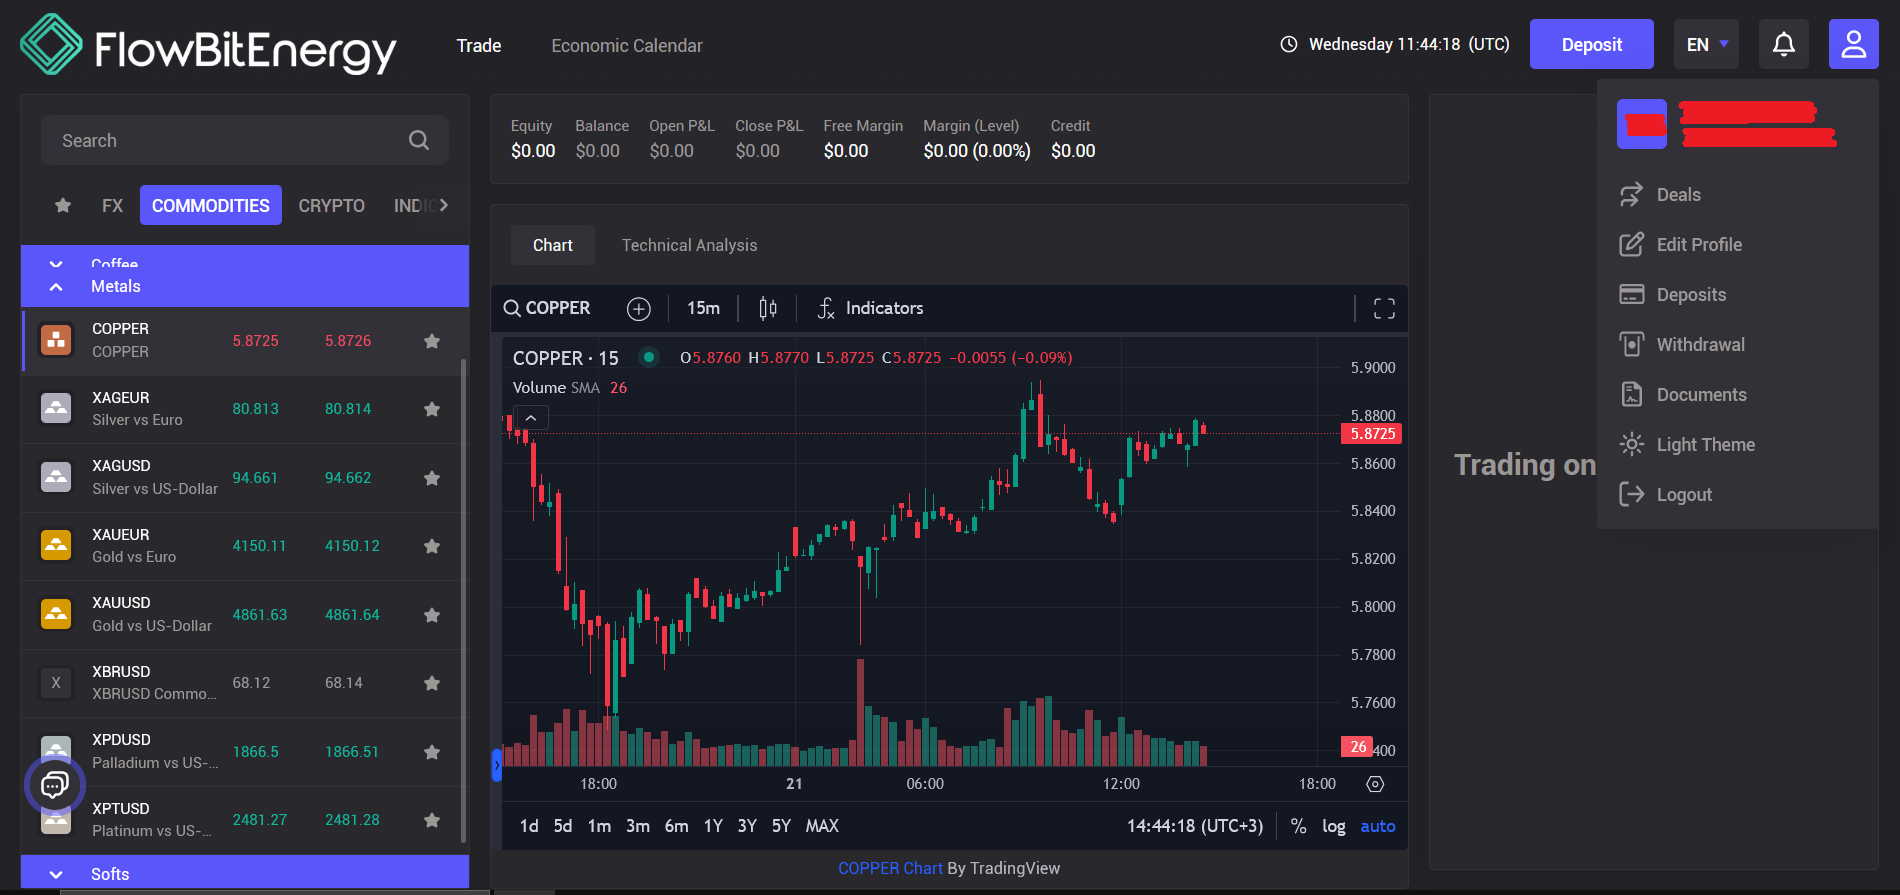1900x895 pixels.
Task: Open the chart settings gear
Action: pyautogui.click(x=1375, y=784)
